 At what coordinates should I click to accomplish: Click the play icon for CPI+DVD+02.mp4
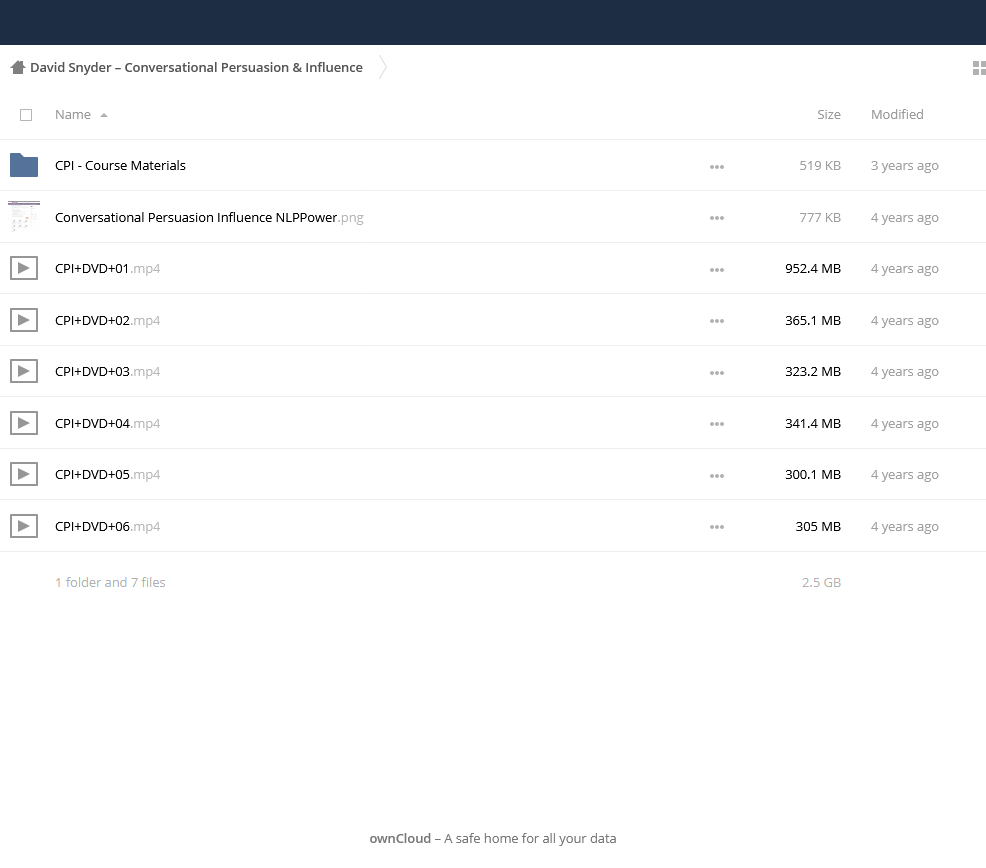click(x=24, y=320)
